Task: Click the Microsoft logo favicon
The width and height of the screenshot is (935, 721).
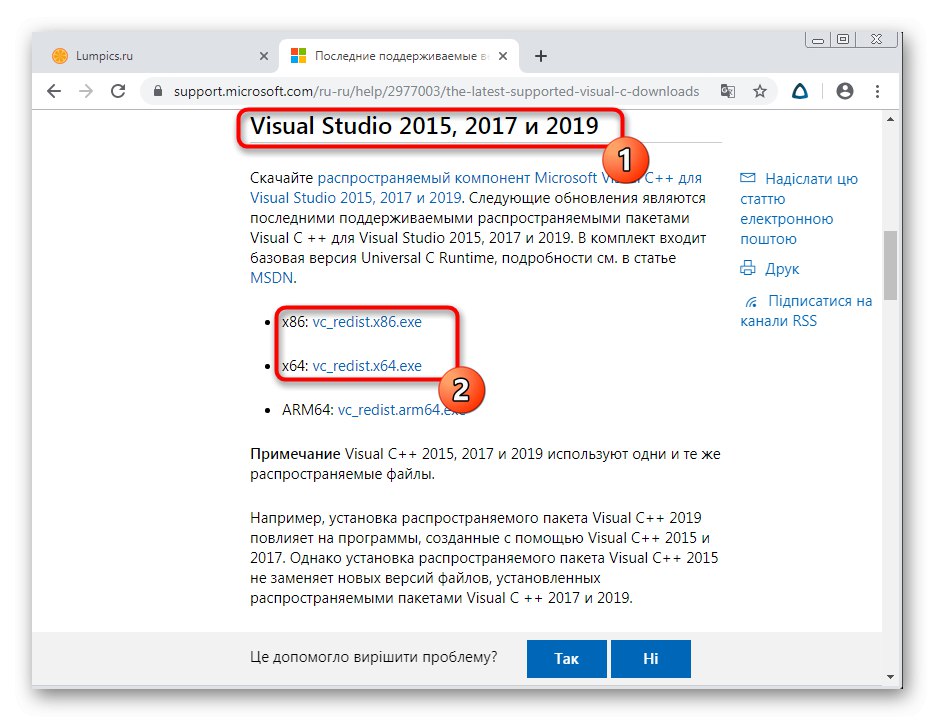Action: tap(298, 56)
